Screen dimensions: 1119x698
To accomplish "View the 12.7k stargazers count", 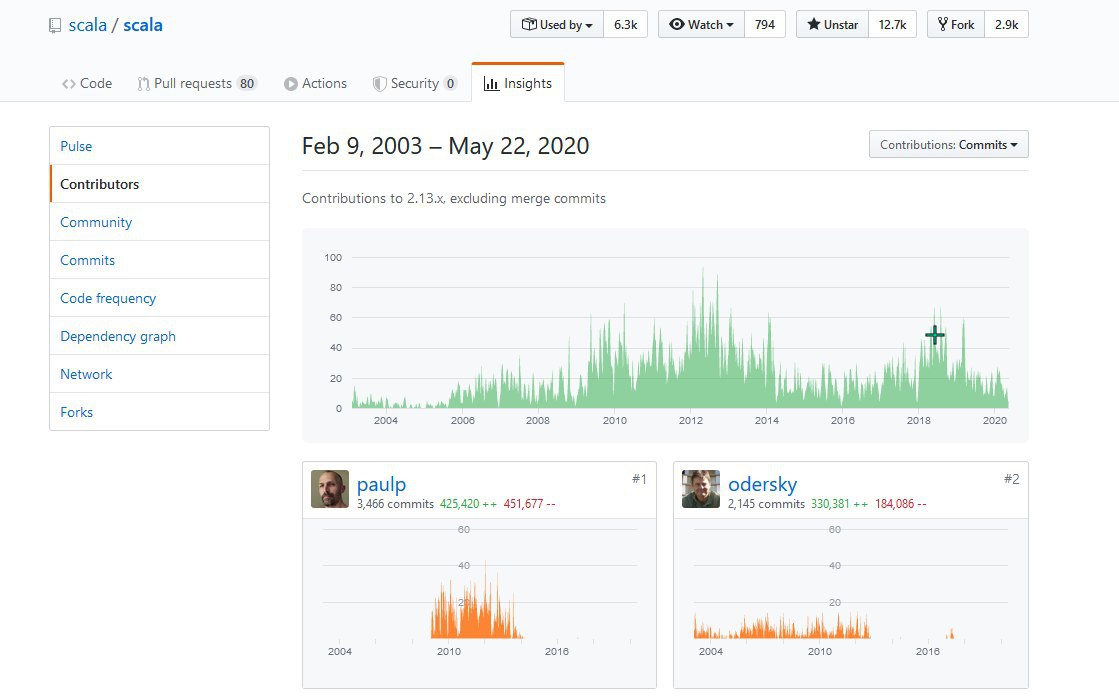I will (x=892, y=24).
